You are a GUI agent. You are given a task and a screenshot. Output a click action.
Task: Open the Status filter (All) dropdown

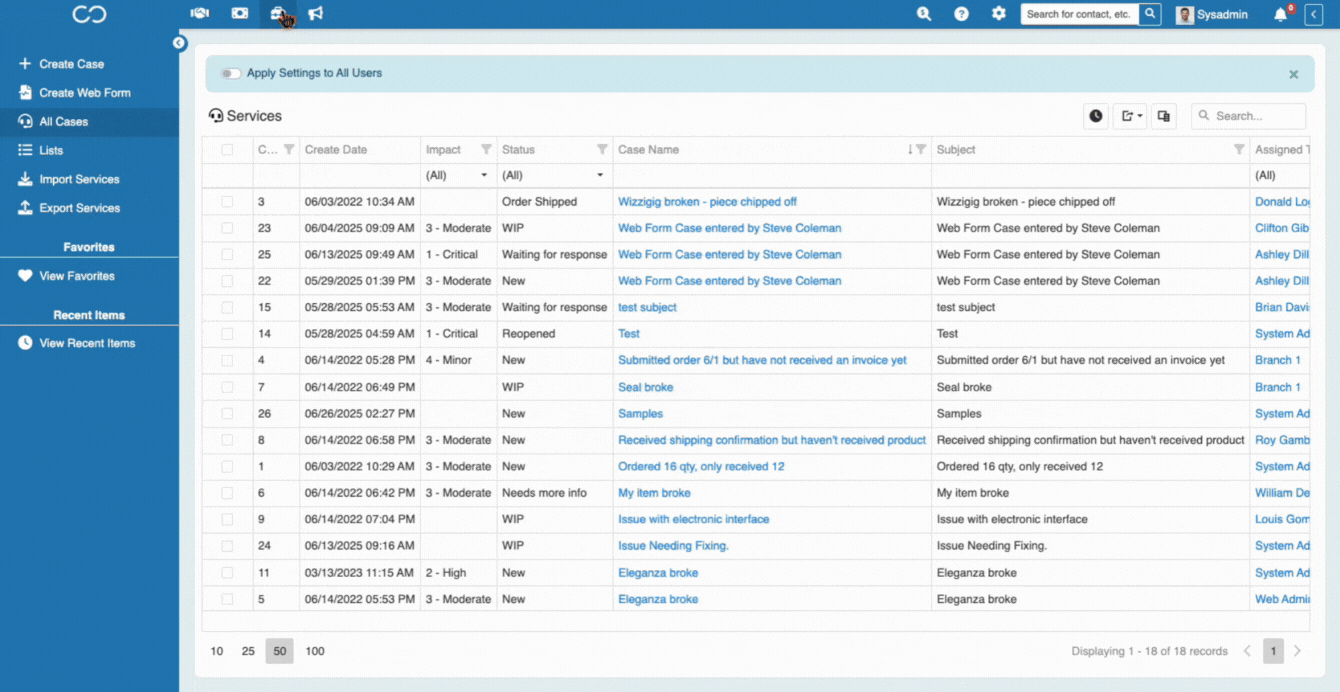pyautogui.click(x=553, y=176)
